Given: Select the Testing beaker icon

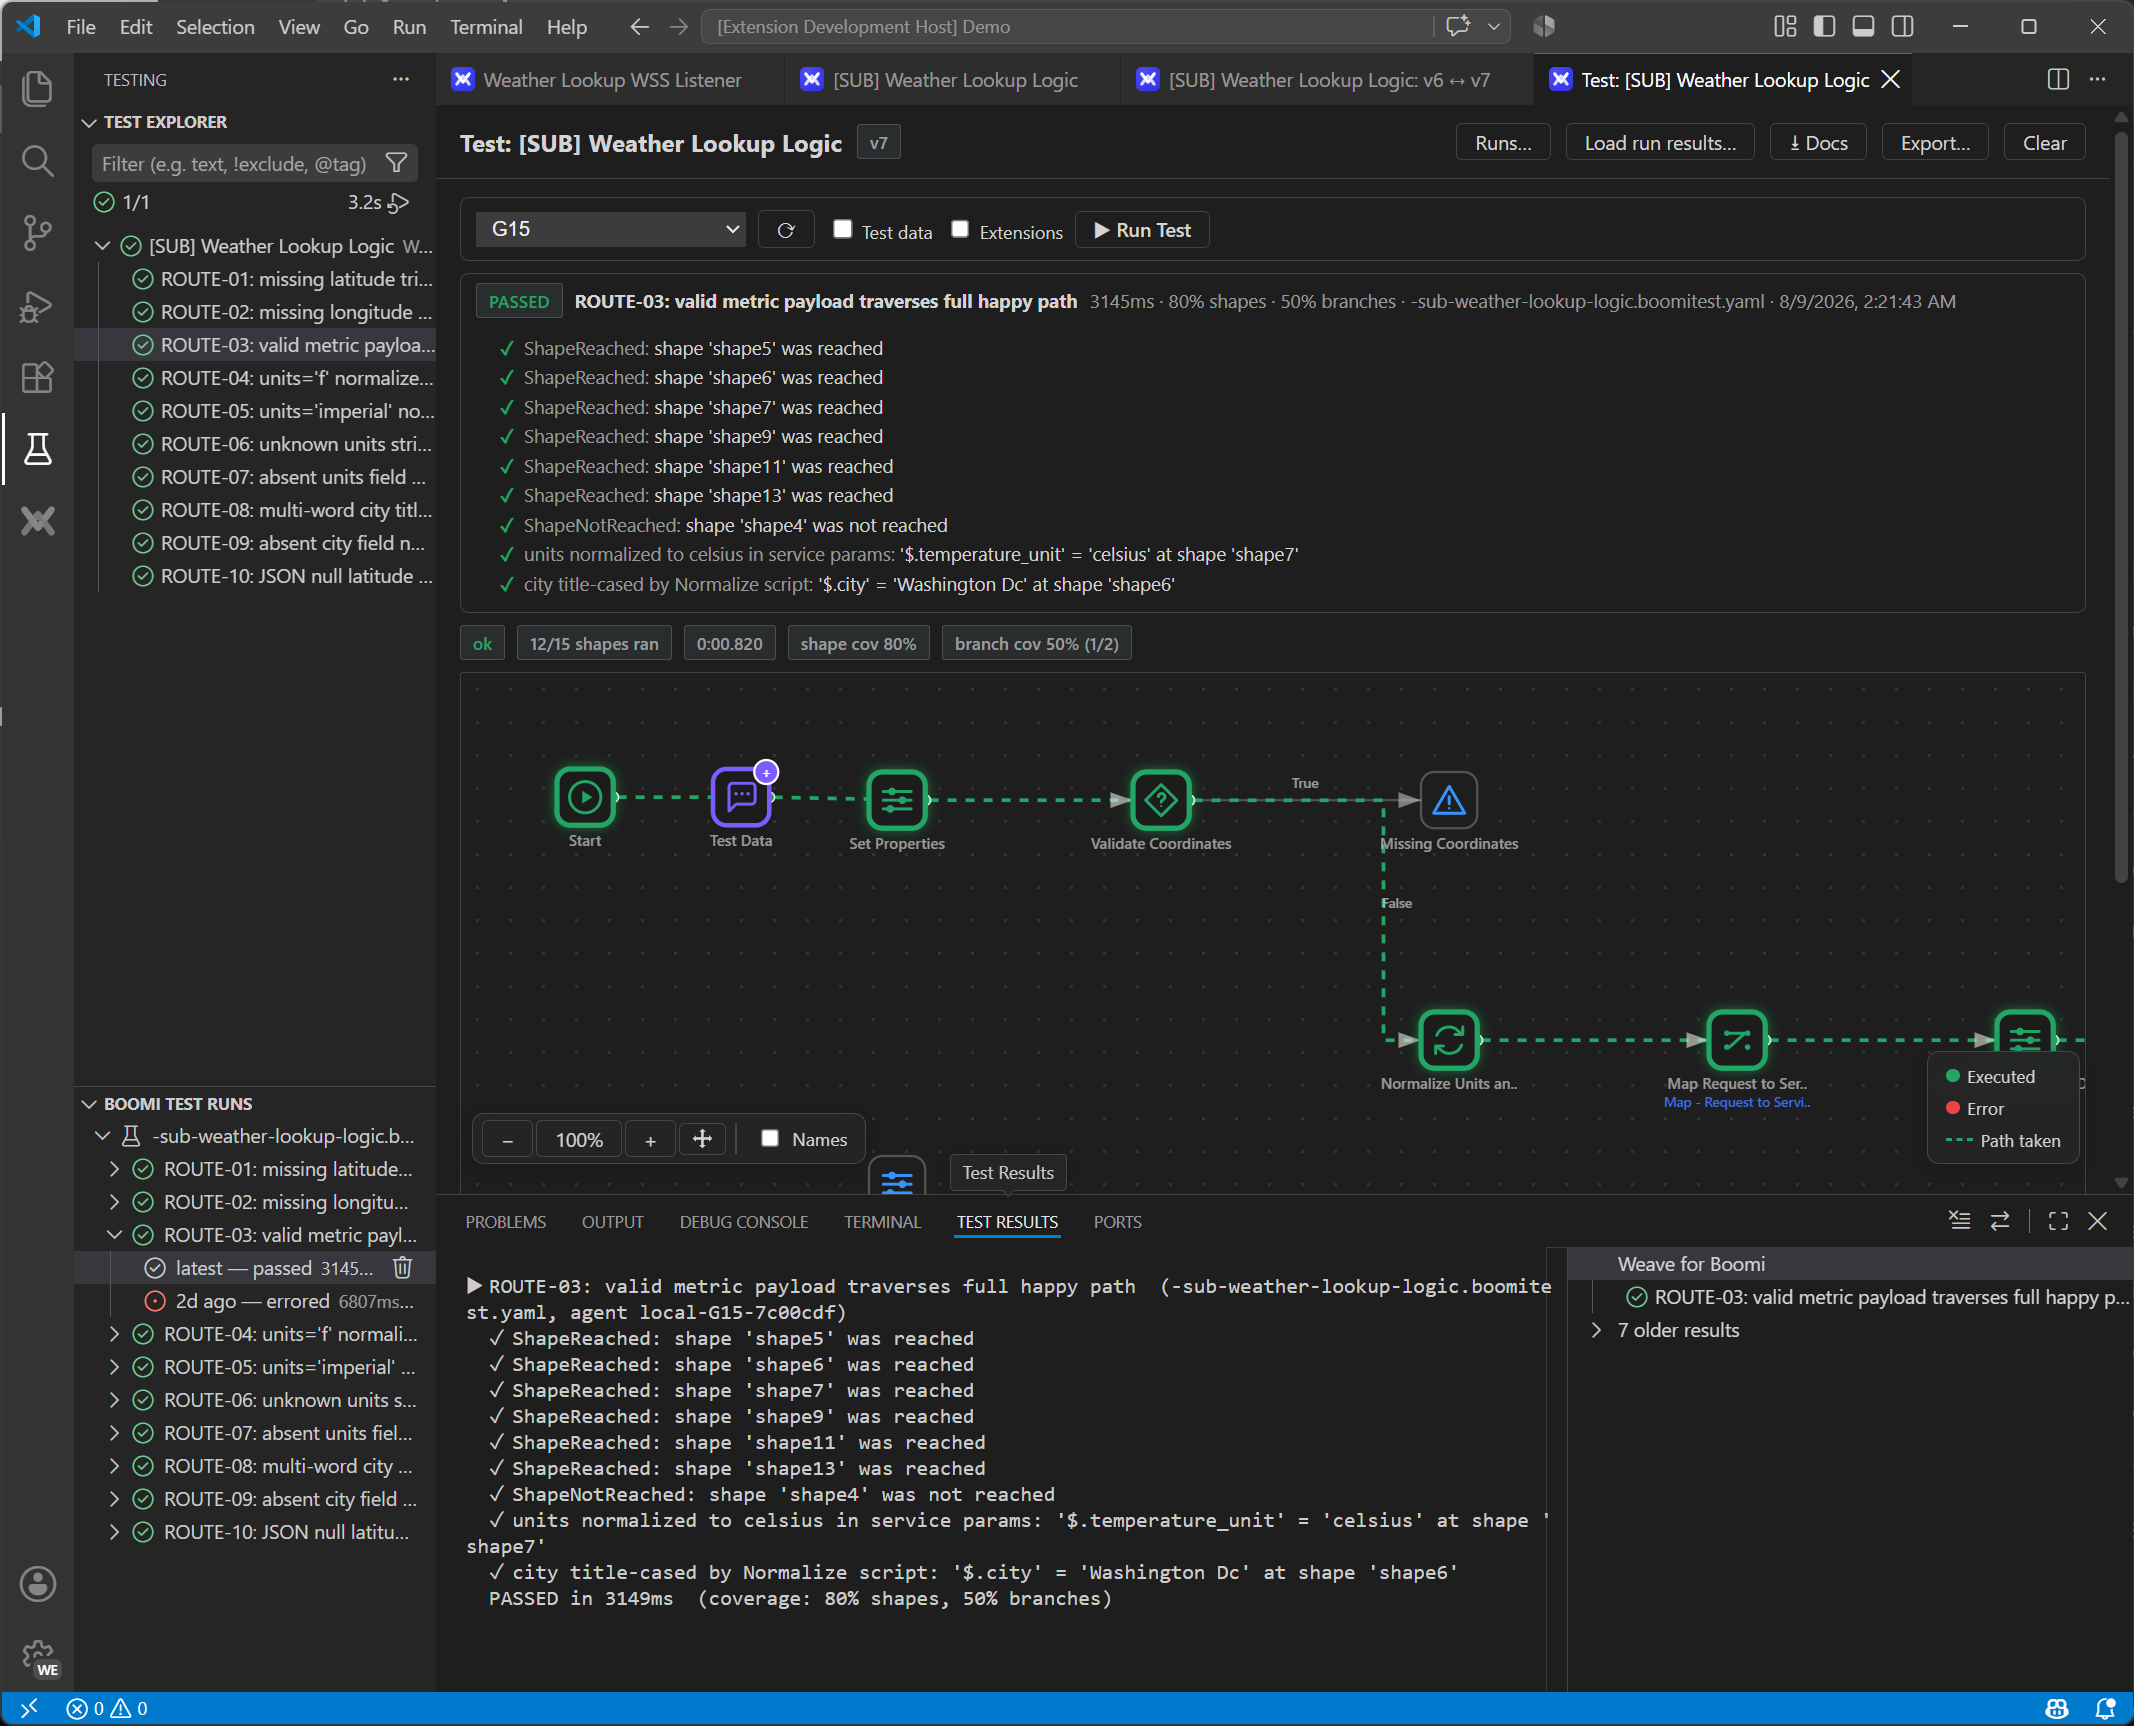Looking at the screenshot, I should click(x=37, y=449).
